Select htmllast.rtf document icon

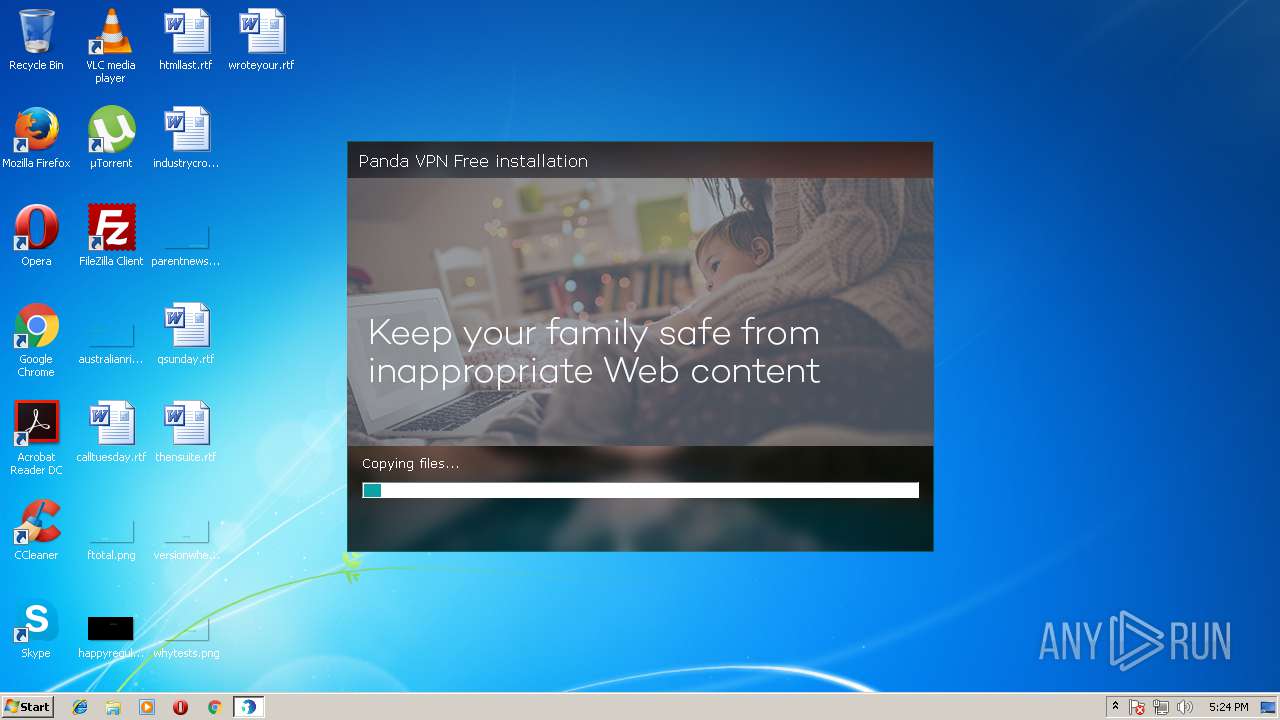pyautogui.click(x=186, y=40)
